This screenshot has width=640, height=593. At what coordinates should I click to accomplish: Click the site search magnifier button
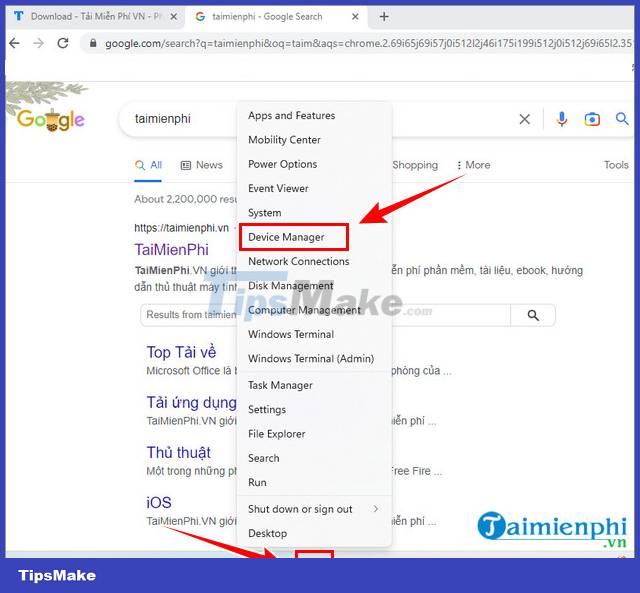pos(533,315)
